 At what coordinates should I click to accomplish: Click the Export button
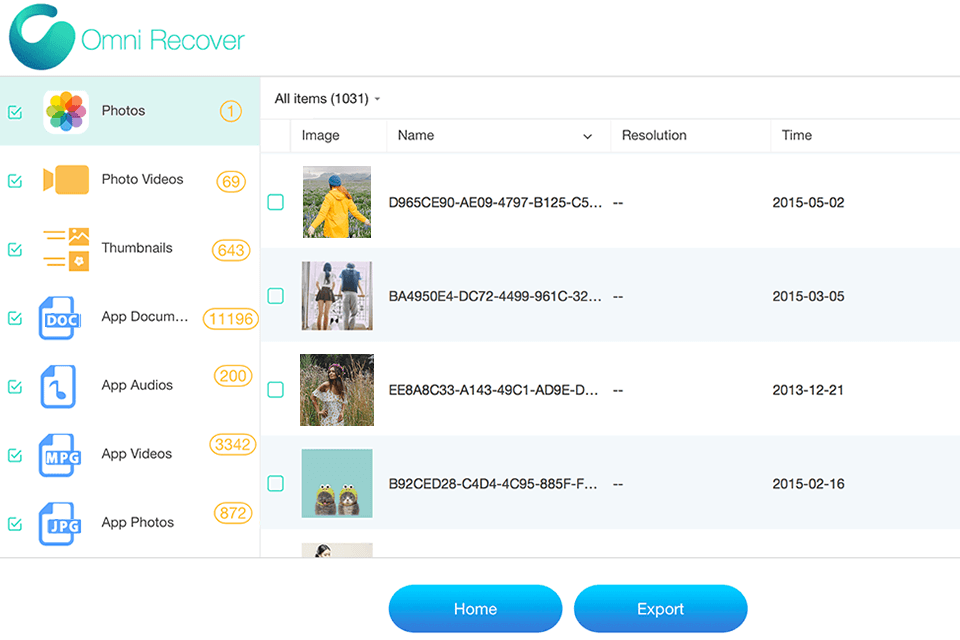point(661,609)
